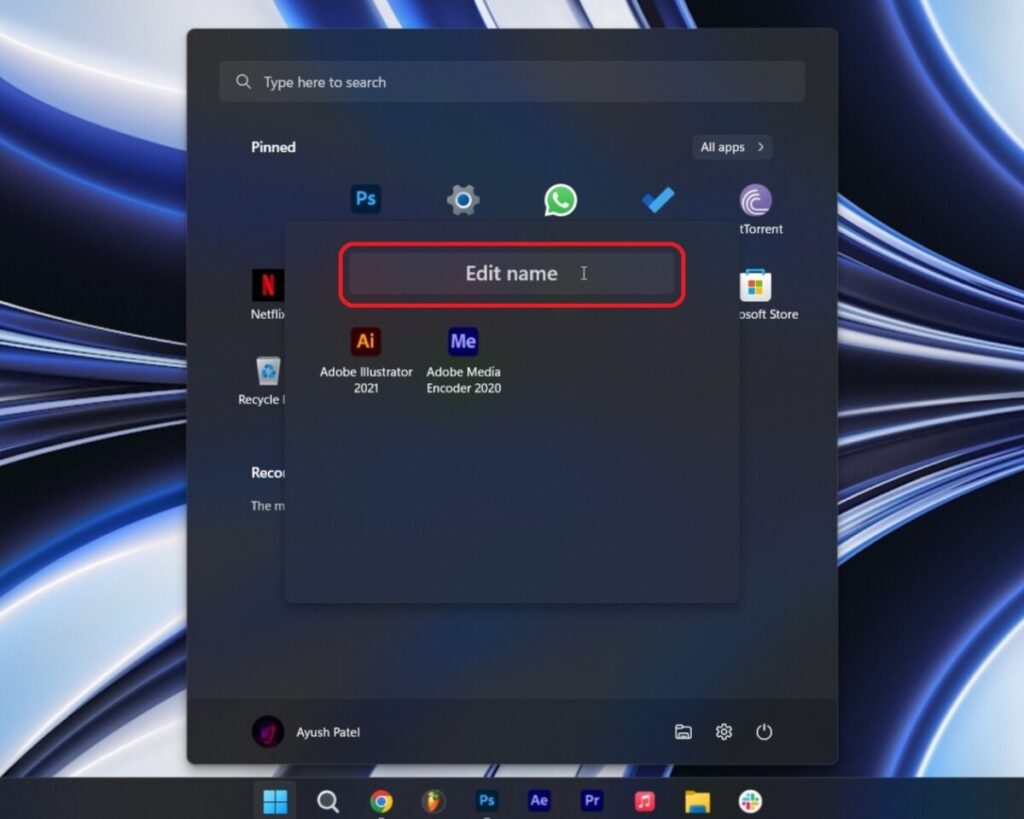Open BitTorrent pinned app

point(755,201)
